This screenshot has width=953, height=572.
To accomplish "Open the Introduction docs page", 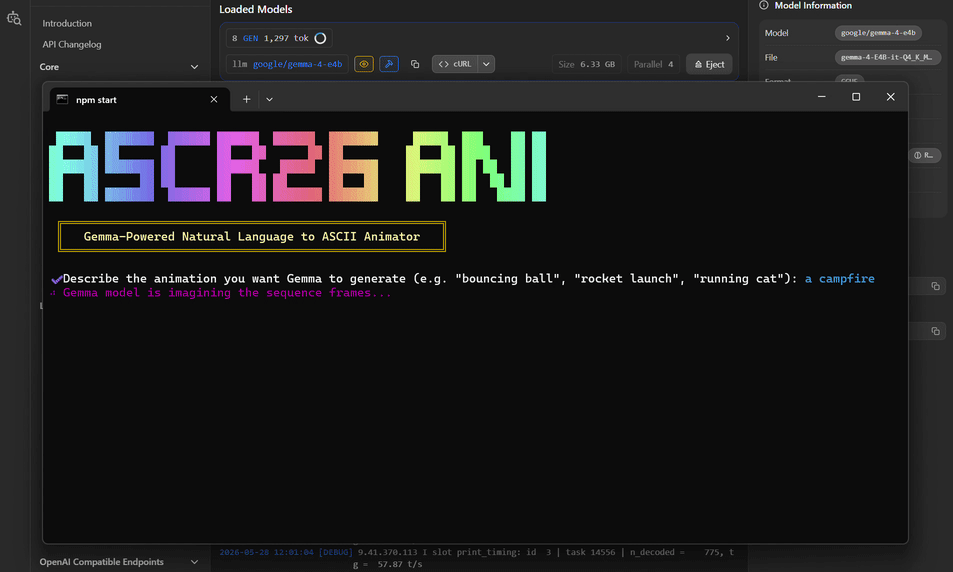I will coord(67,23).
